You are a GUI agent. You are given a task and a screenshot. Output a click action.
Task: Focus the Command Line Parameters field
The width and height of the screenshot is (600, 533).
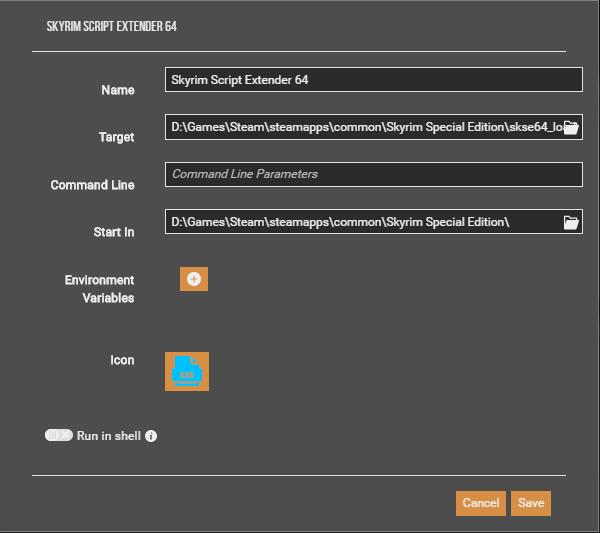coord(374,174)
